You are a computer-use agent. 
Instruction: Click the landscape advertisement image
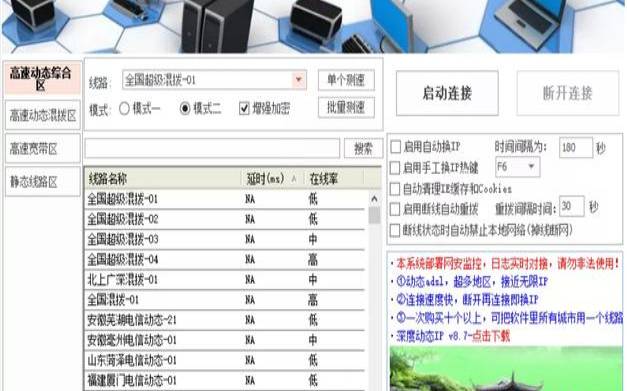tap(506, 369)
